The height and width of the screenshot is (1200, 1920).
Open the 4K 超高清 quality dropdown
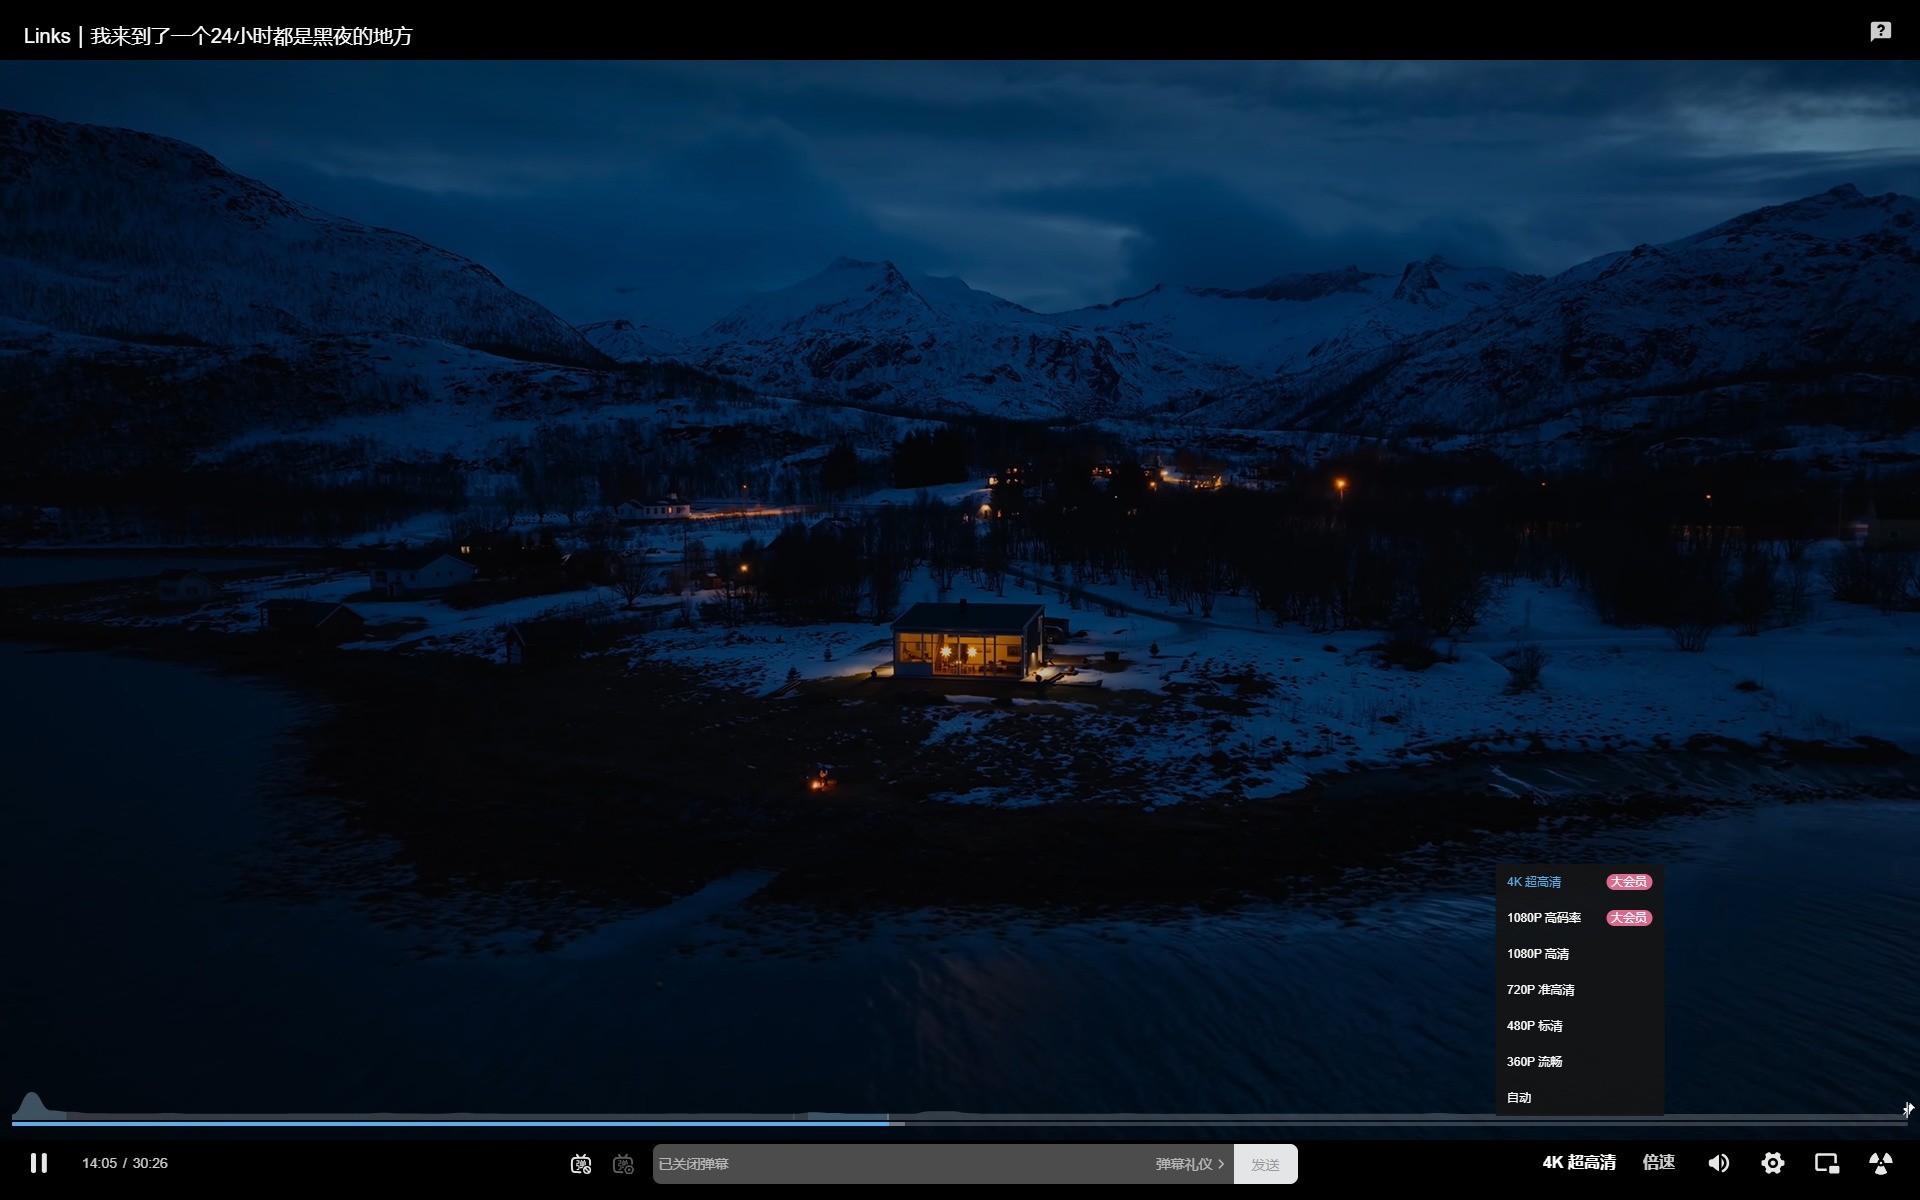pos(1578,1162)
